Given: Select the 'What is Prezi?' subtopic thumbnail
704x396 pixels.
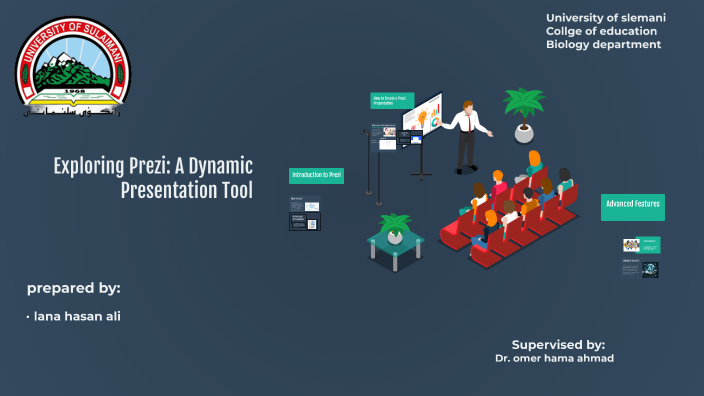Looking at the screenshot, I should [x=304, y=204].
